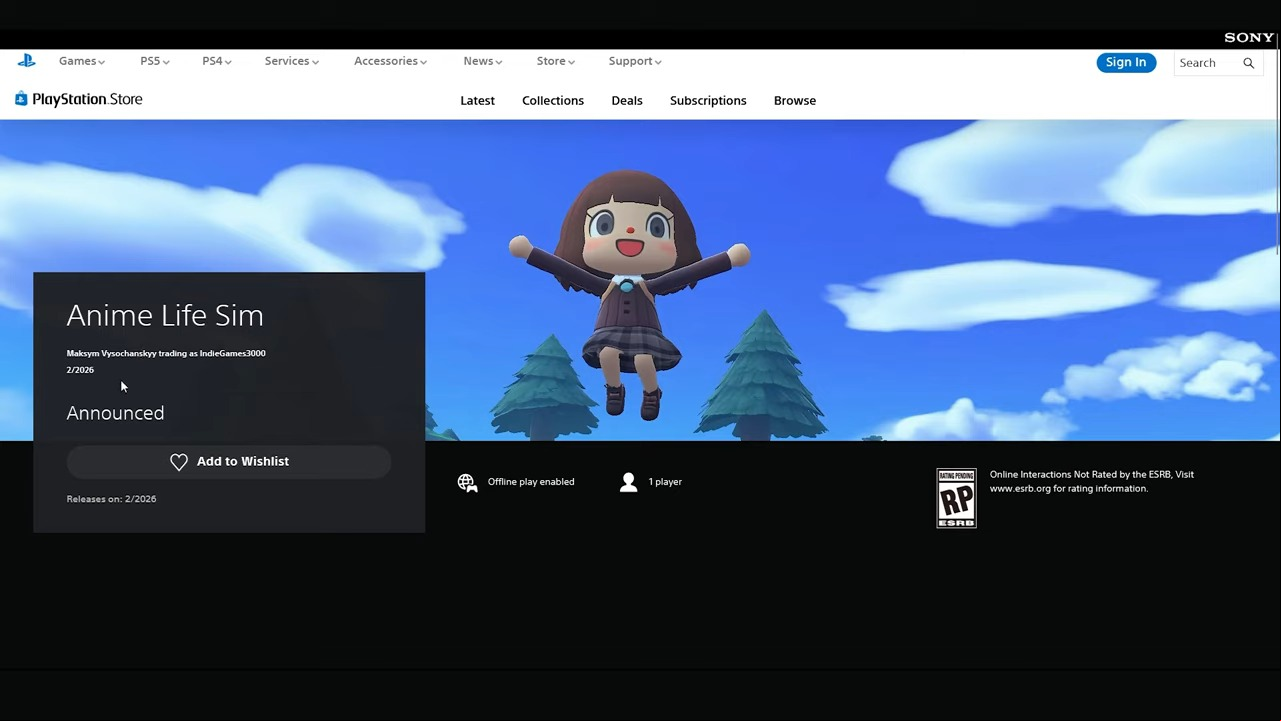Image resolution: width=1281 pixels, height=721 pixels.
Task: Click the Announced status text
Action: 115,413
